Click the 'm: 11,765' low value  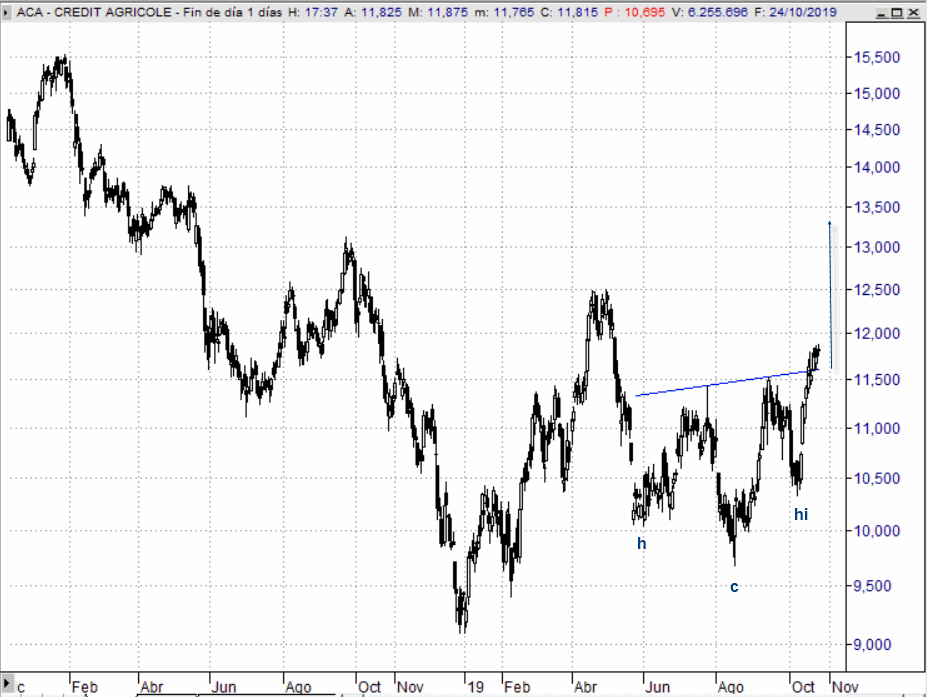pos(504,12)
